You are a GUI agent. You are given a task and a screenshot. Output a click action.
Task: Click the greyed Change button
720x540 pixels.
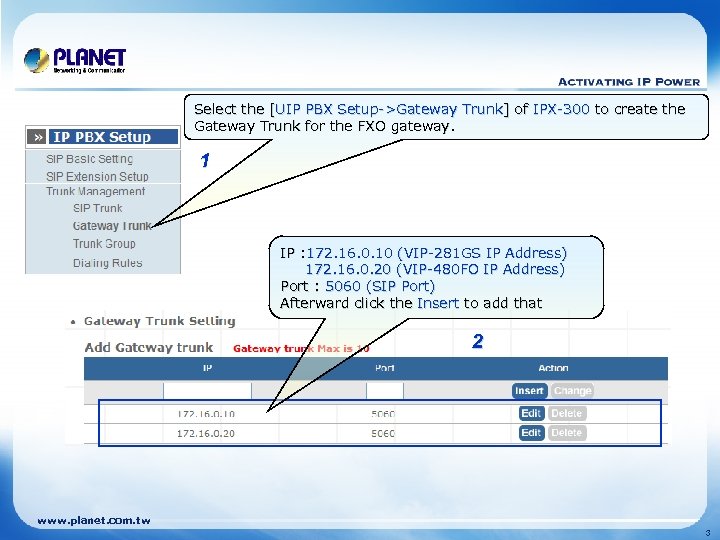(572, 391)
